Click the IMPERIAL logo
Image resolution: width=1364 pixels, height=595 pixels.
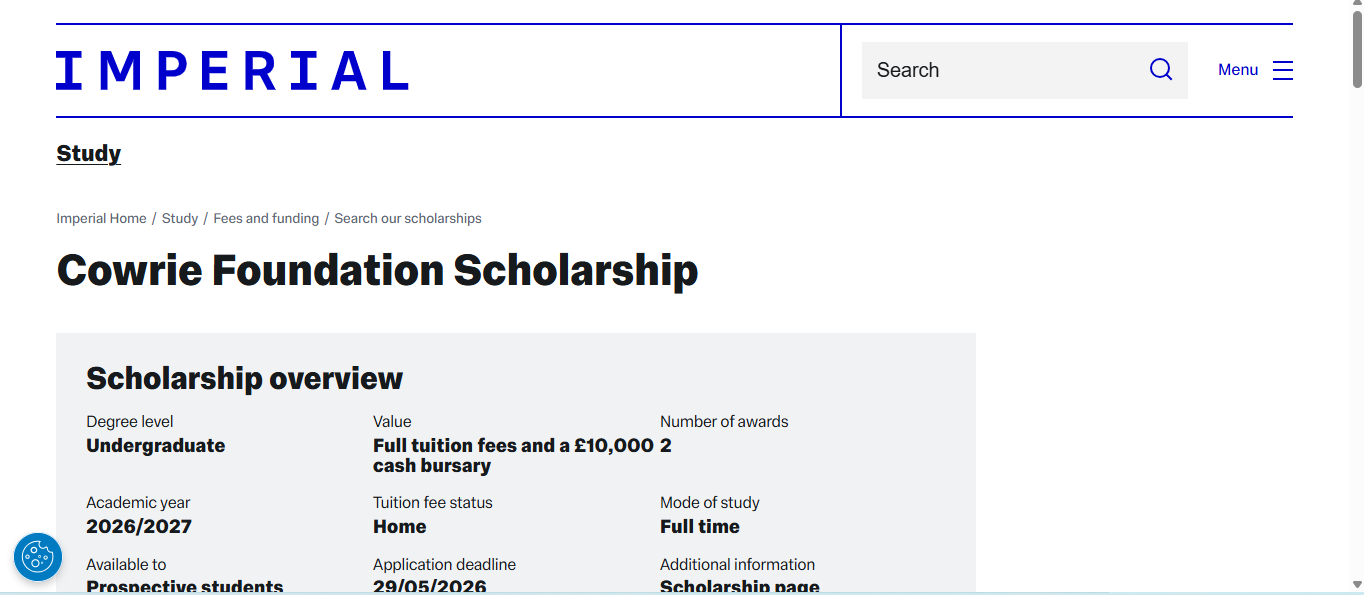232,69
